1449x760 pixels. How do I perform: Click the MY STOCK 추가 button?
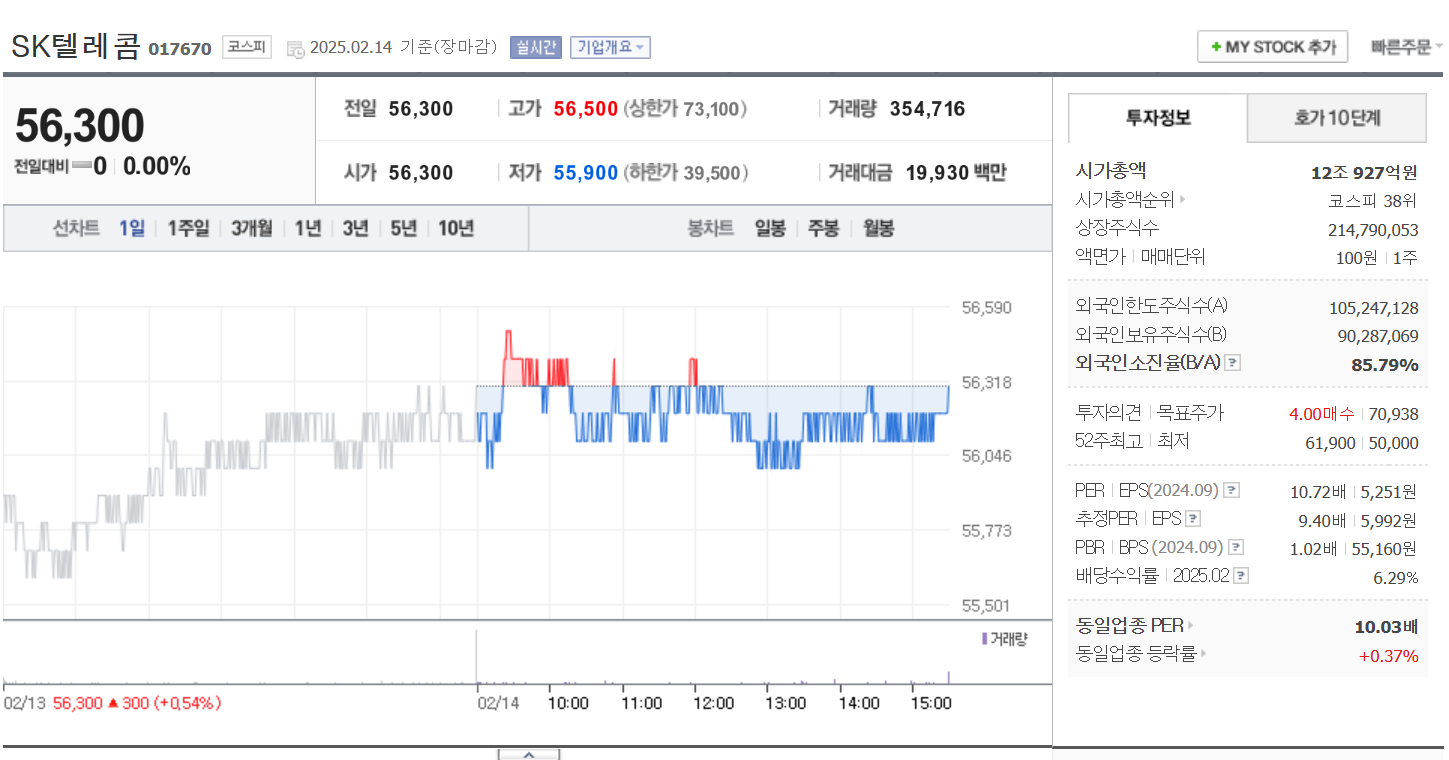1272,45
